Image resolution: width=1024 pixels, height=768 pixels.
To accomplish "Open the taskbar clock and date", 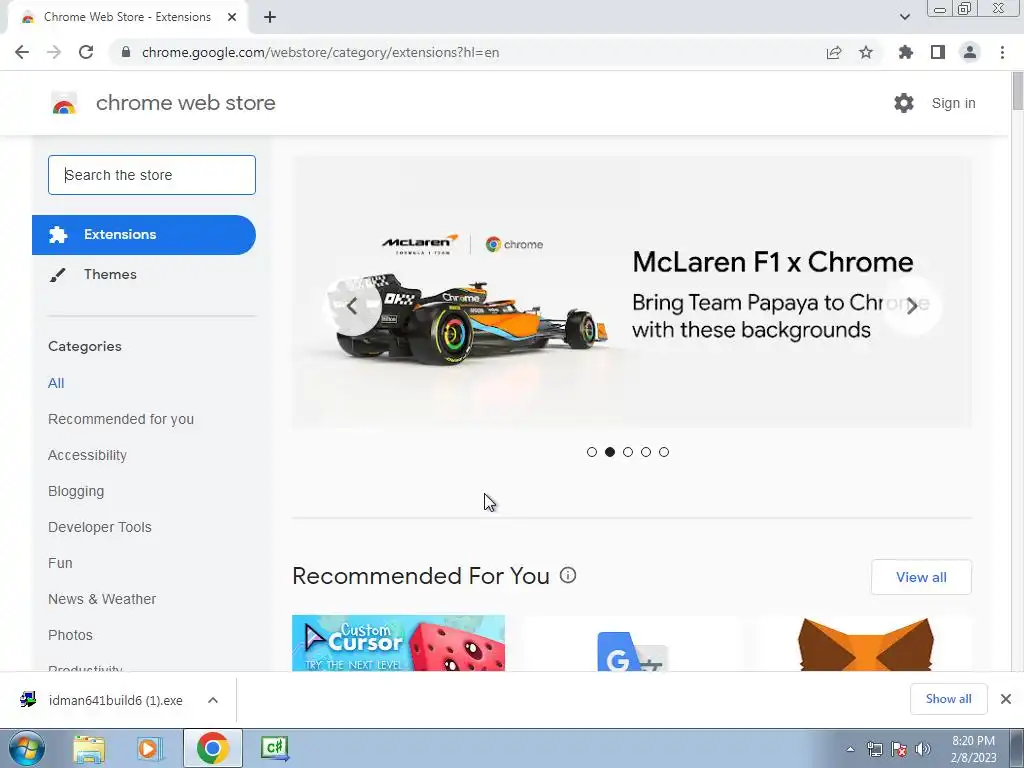I will pos(973,749).
